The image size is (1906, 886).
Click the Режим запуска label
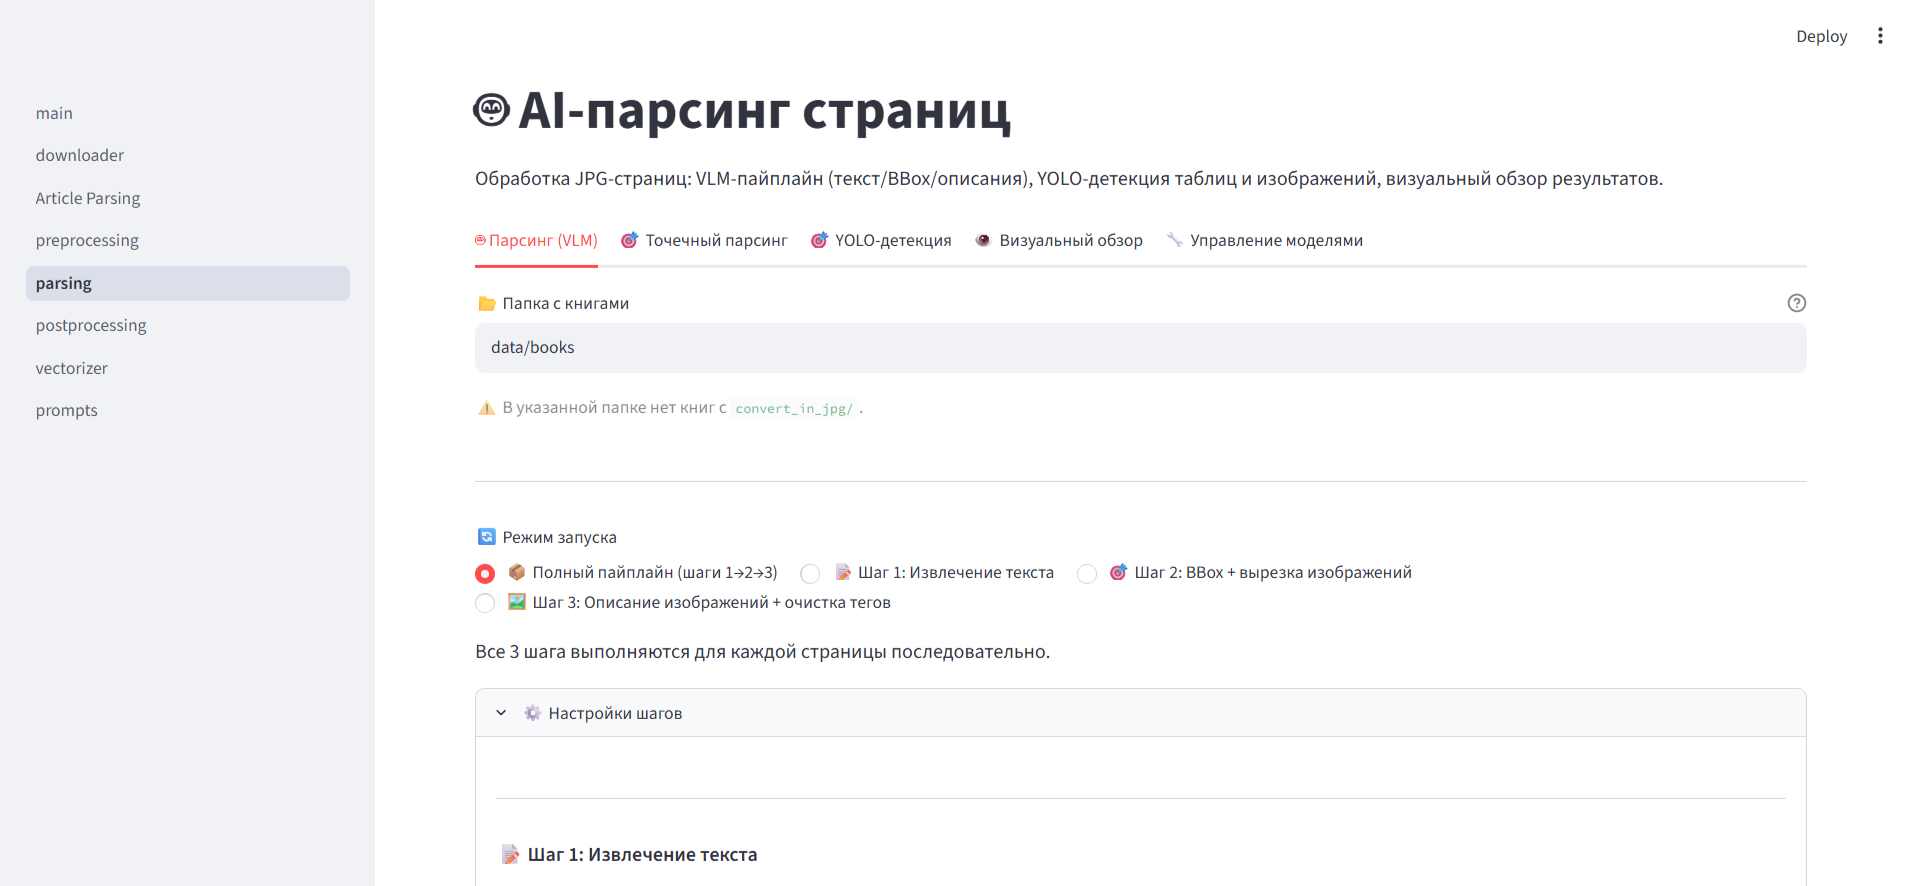[559, 537]
